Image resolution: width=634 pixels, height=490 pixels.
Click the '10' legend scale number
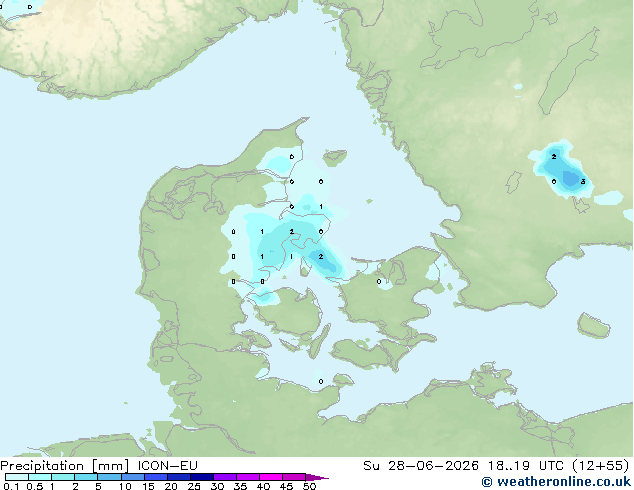coord(125,486)
